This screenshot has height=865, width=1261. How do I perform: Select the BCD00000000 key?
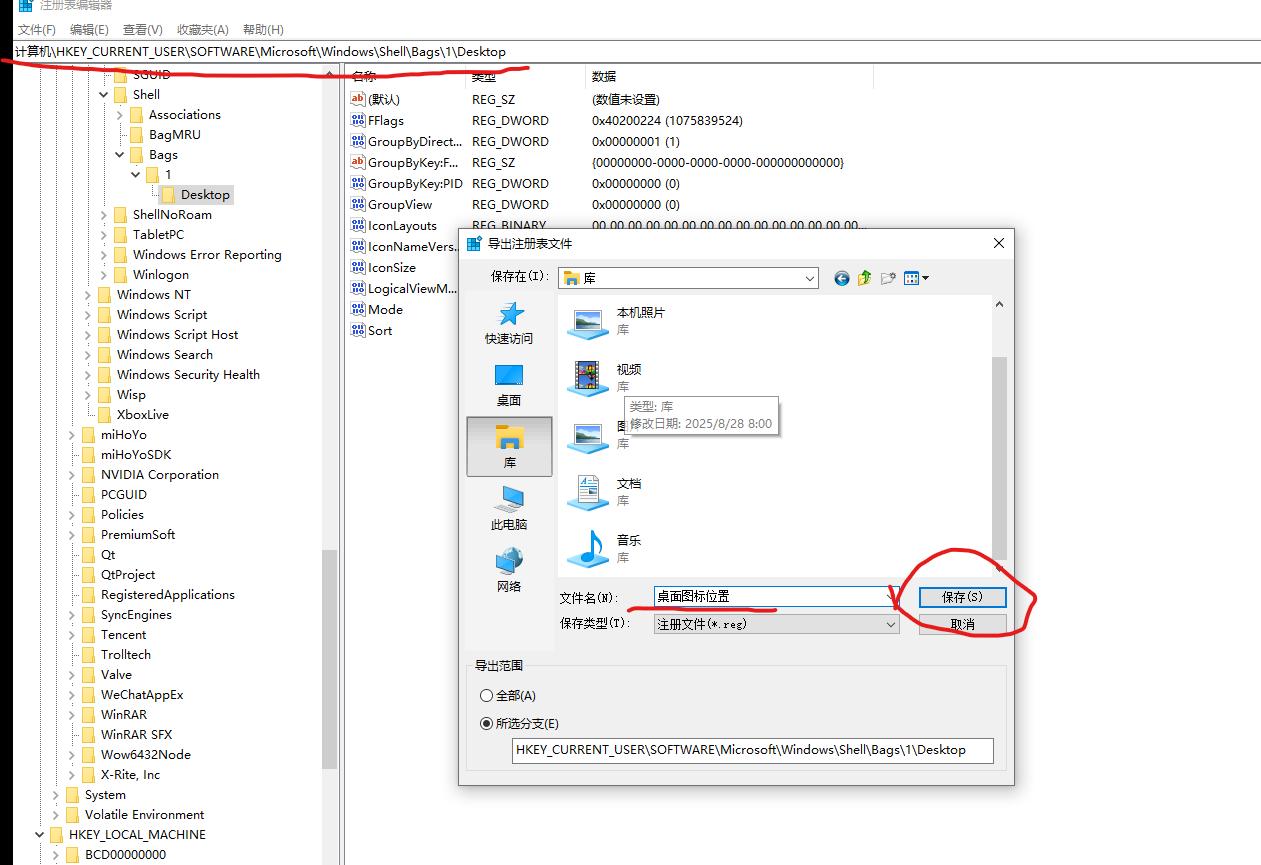coord(125,854)
